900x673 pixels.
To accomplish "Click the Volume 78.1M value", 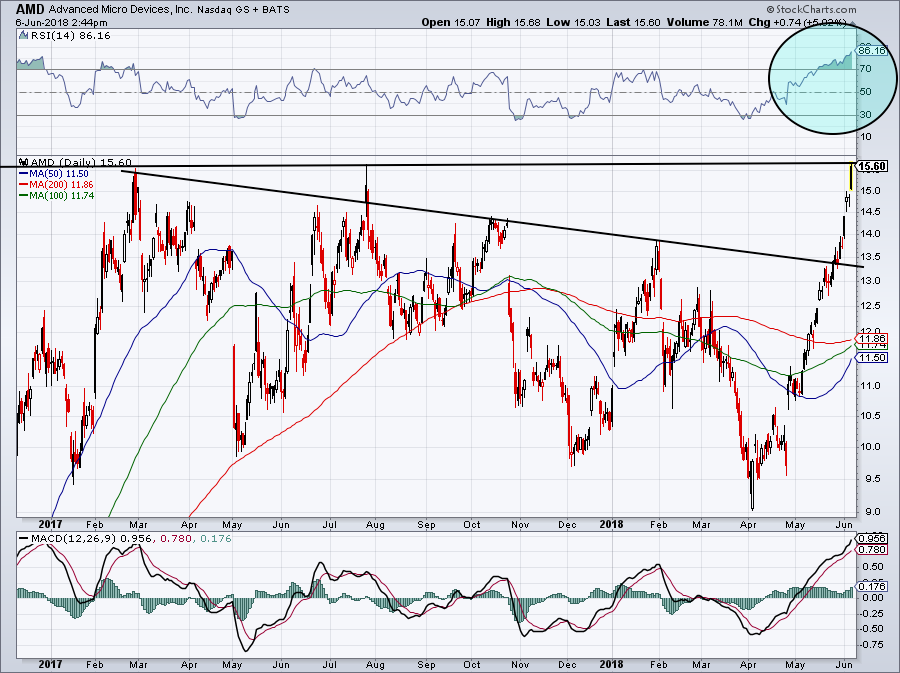I will tap(705, 22).
